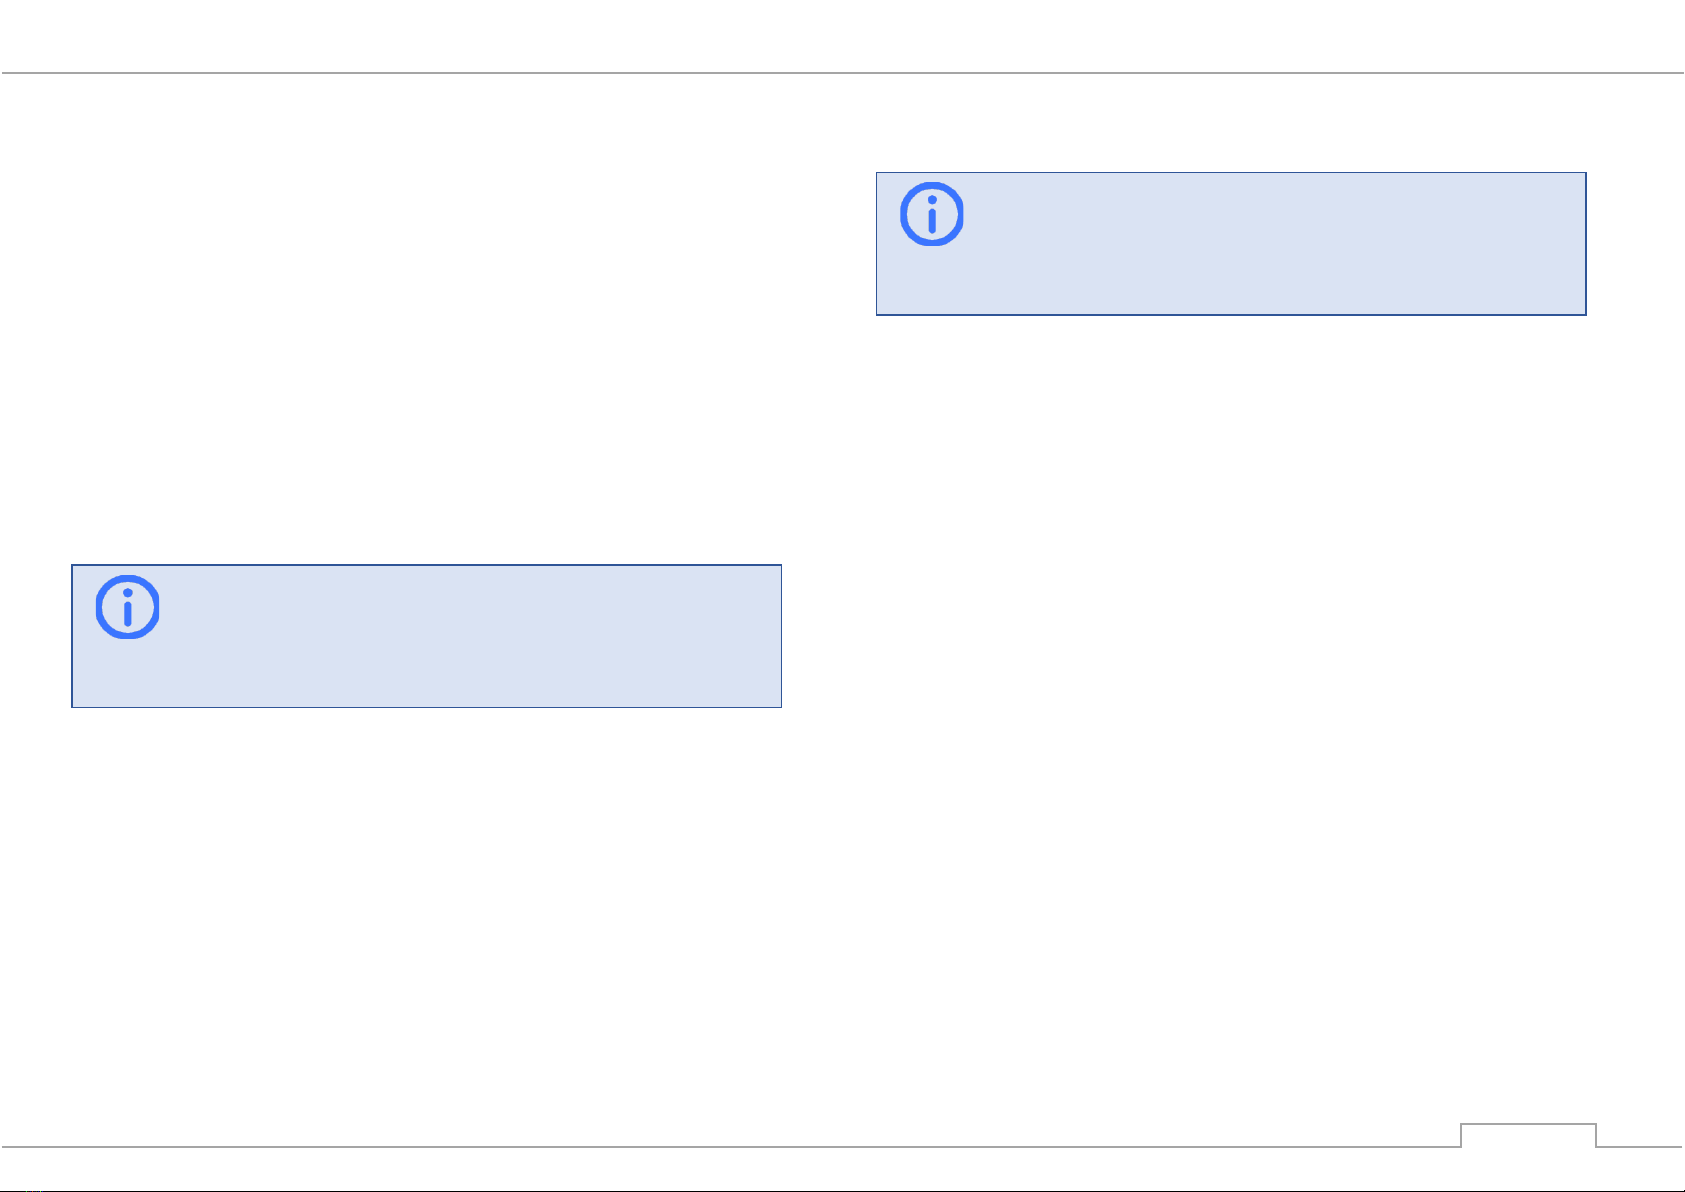
Task: Click the right edge of the left note box
Action: (x=781, y=636)
